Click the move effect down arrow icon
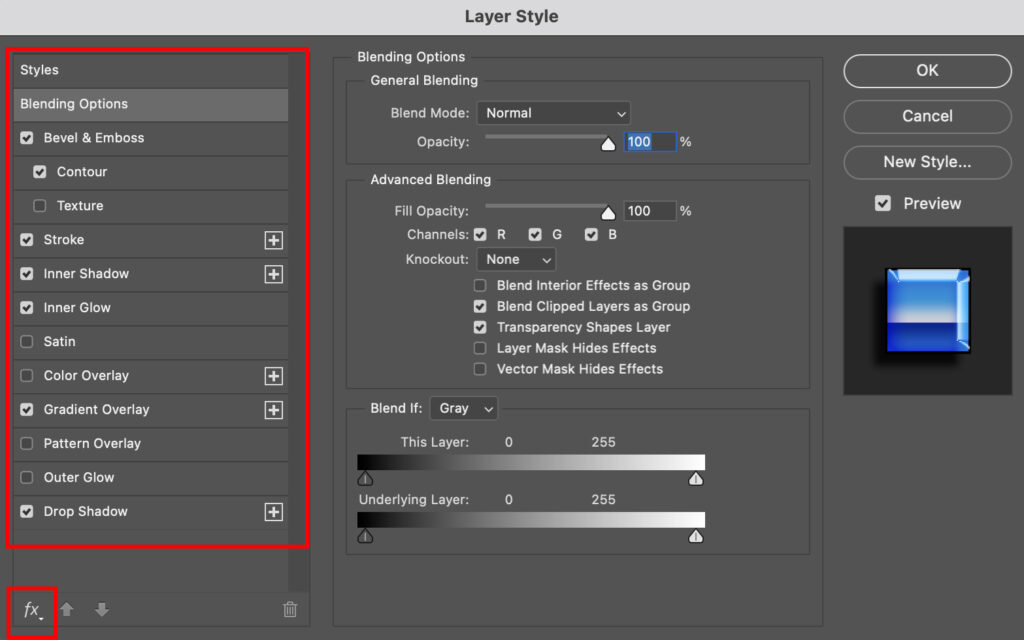 pos(101,609)
